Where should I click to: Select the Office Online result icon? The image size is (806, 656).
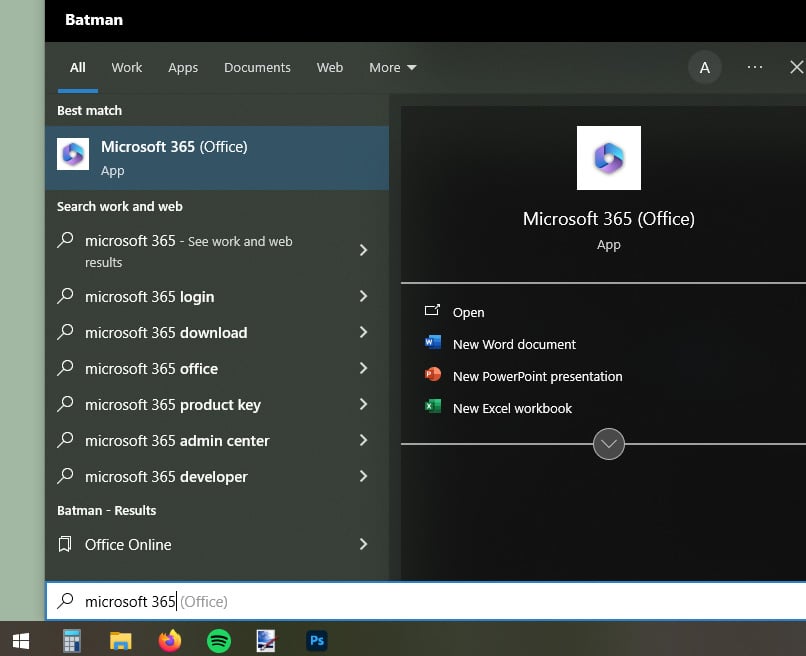coord(64,545)
